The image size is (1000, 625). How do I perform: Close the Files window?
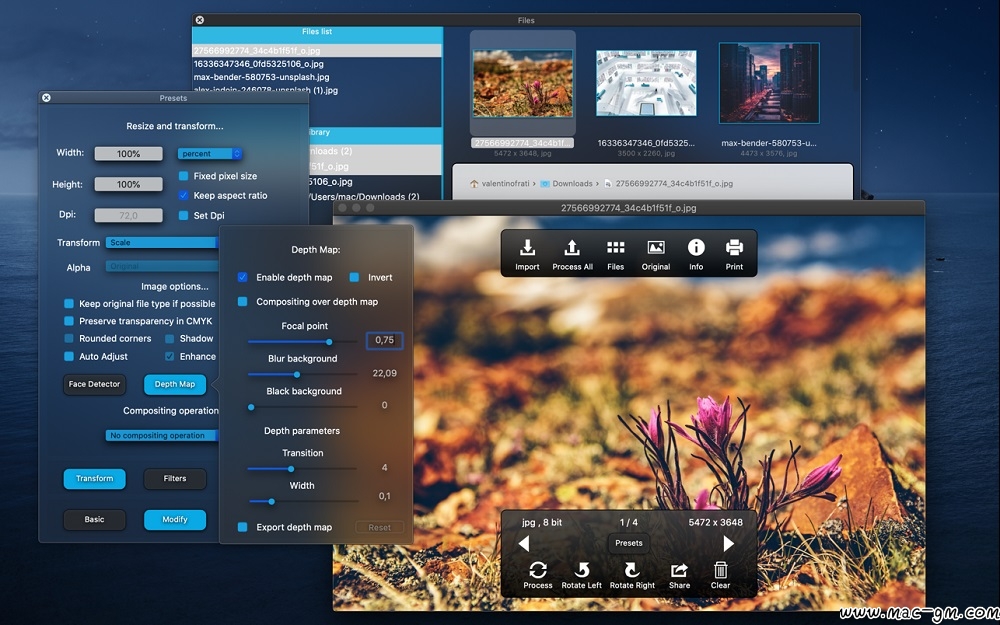click(x=200, y=20)
